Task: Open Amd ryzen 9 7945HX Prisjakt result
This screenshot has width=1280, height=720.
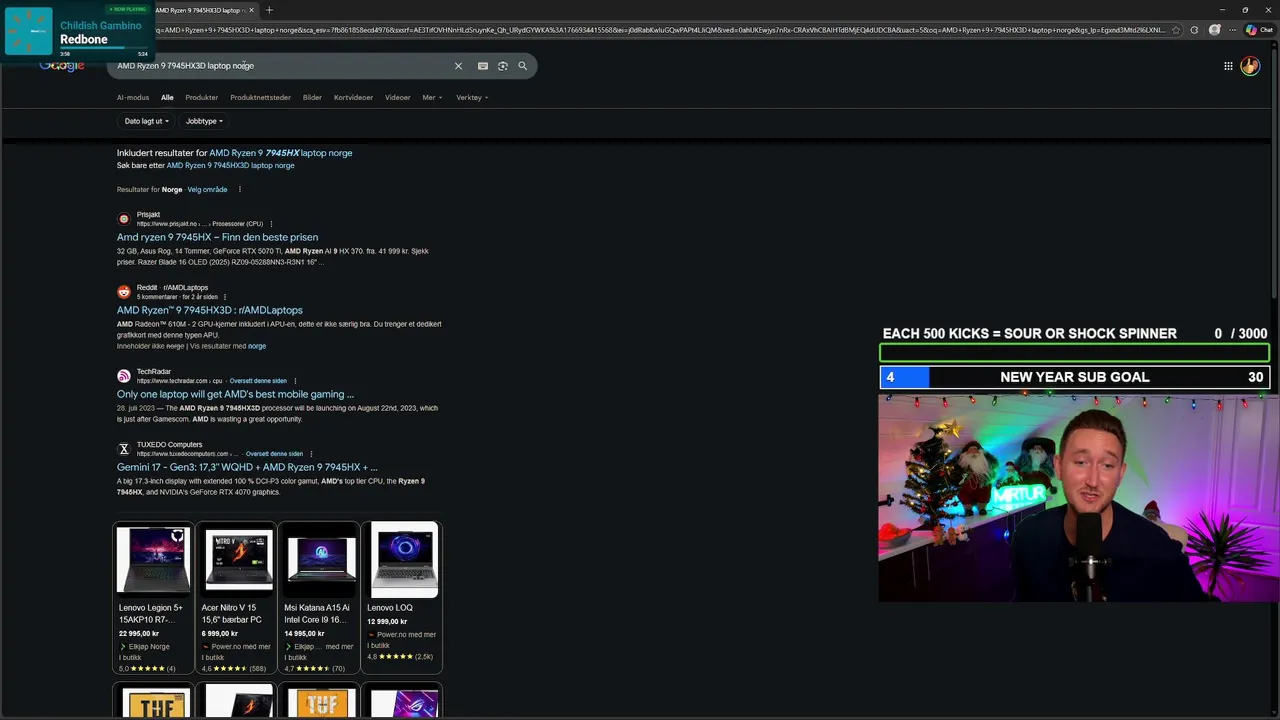Action: (x=217, y=238)
